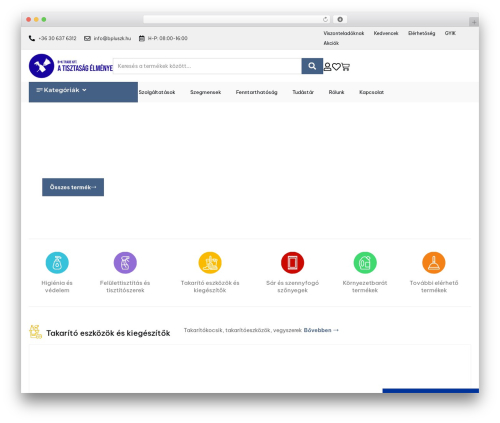The width and height of the screenshot is (500, 423).
Task: Expand the Kategóriák dropdown menu
Action: point(83,92)
